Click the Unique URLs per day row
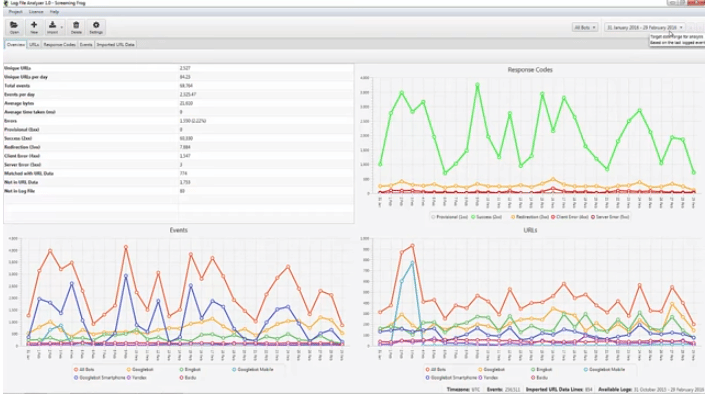This screenshot has width=706, height=395. coord(179,77)
